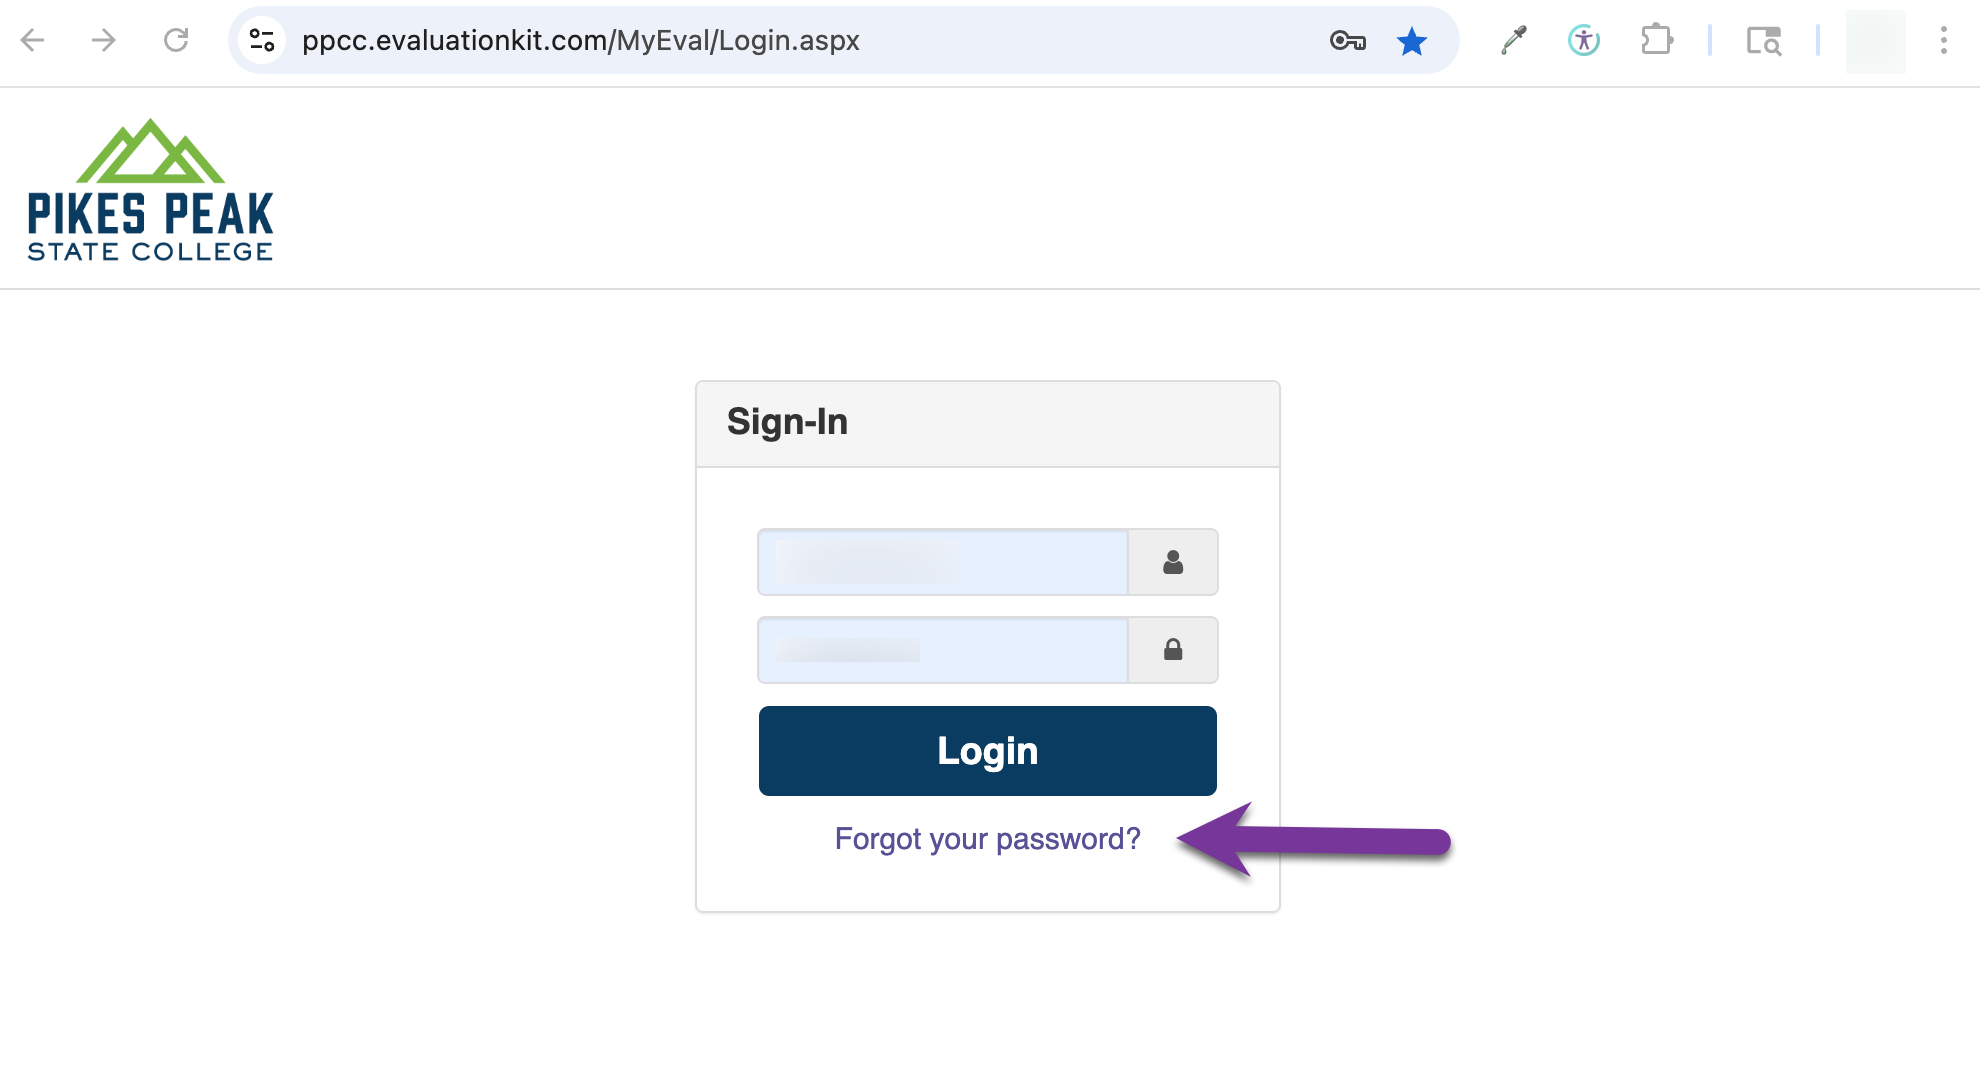
Task: Open the Extensions puzzle menu
Action: click(1657, 40)
